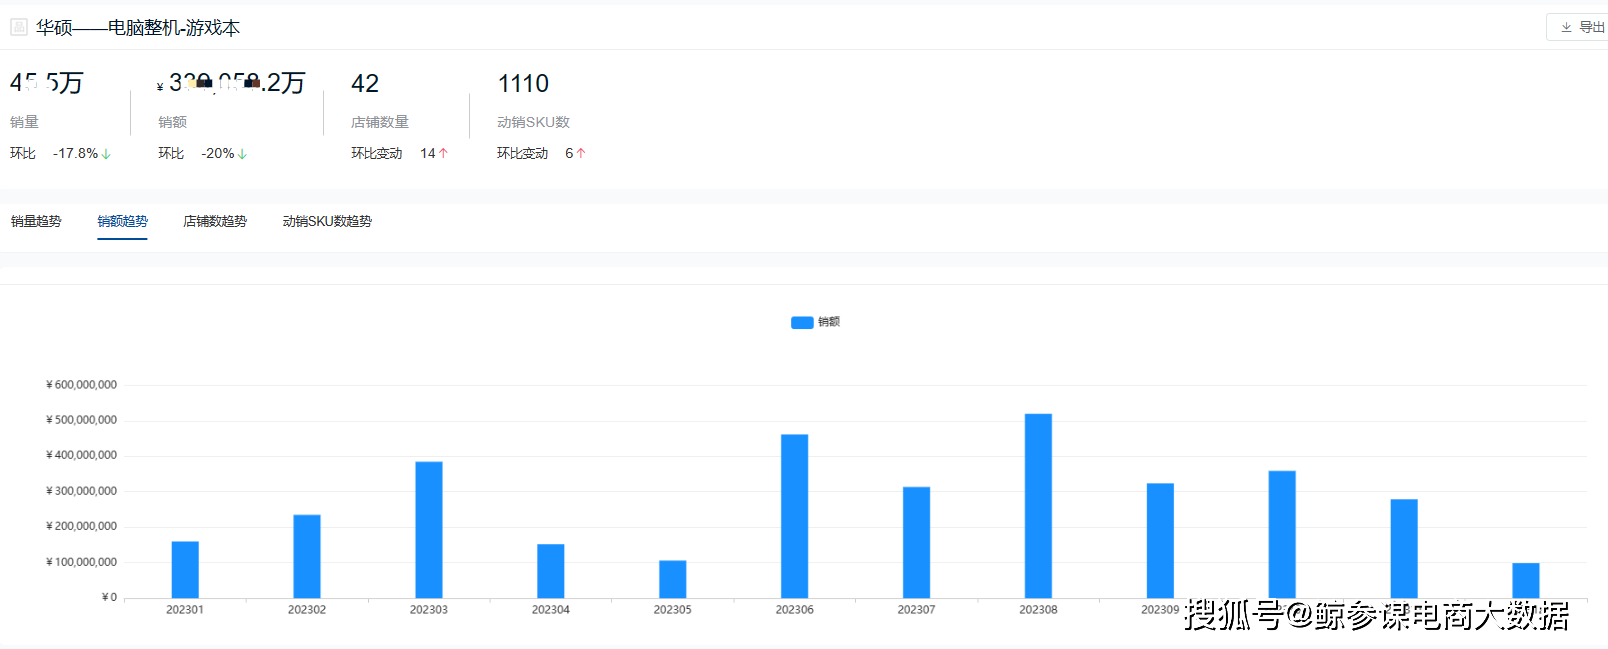Click the down arrow next to -20%
This screenshot has width=1608, height=649.
click(242, 154)
